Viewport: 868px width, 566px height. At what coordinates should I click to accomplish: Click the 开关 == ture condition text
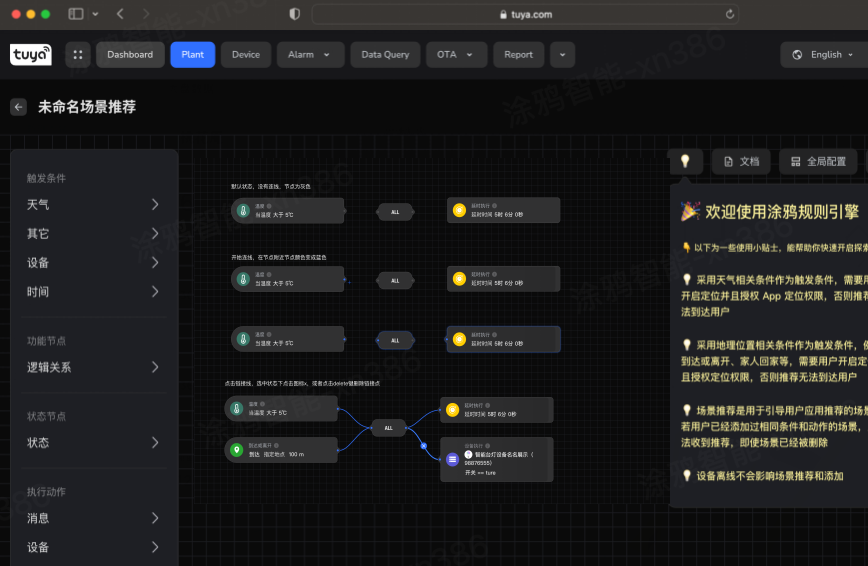[x=480, y=473]
